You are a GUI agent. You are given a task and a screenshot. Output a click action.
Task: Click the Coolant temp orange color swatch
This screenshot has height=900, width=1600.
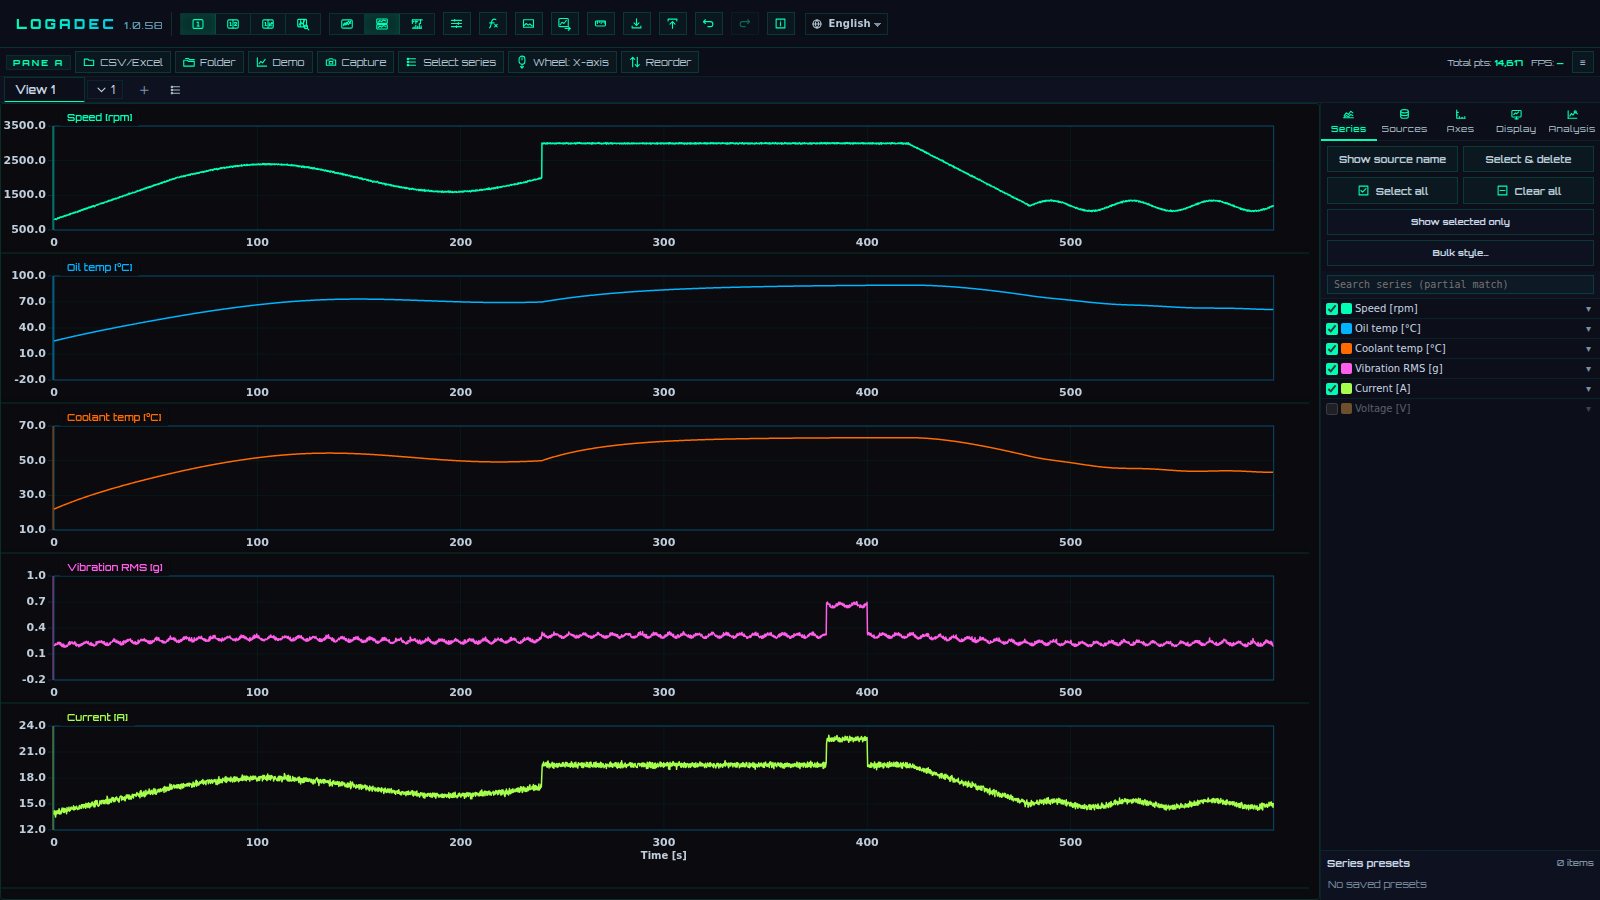tap(1346, 349)
